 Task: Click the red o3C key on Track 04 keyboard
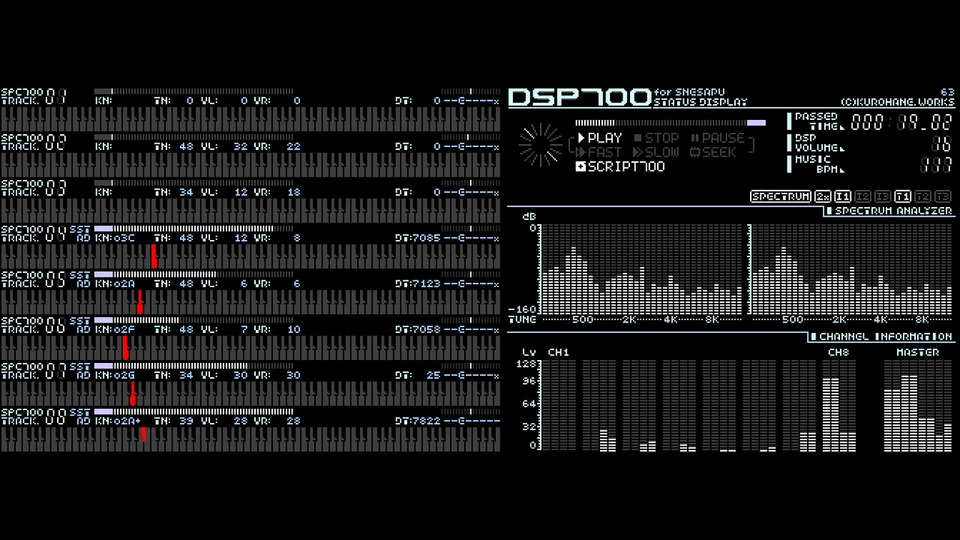tap(154, 256)
